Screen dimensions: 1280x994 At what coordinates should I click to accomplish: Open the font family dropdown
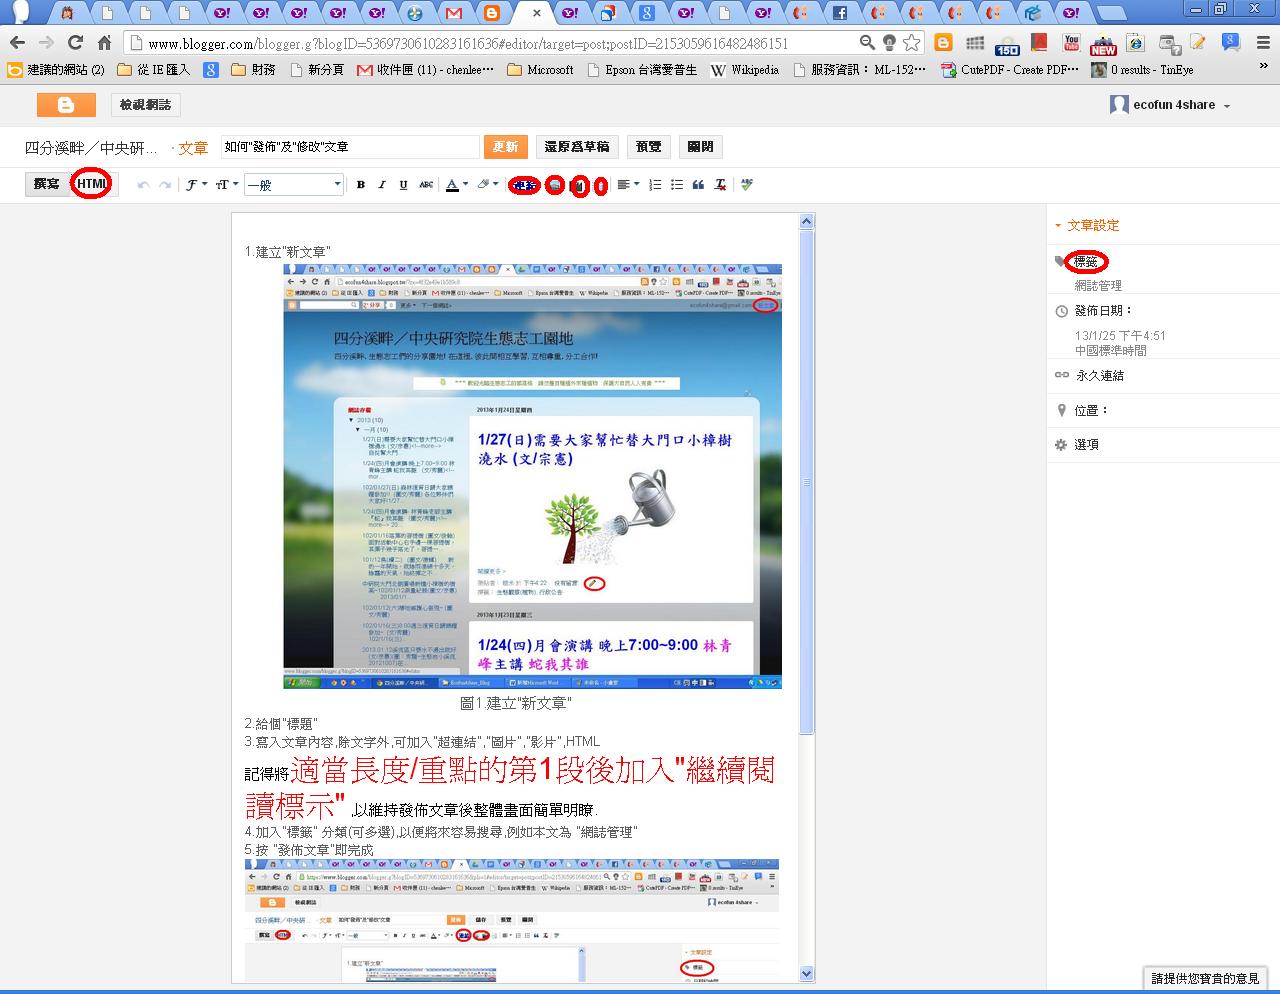tap(196, 185)
